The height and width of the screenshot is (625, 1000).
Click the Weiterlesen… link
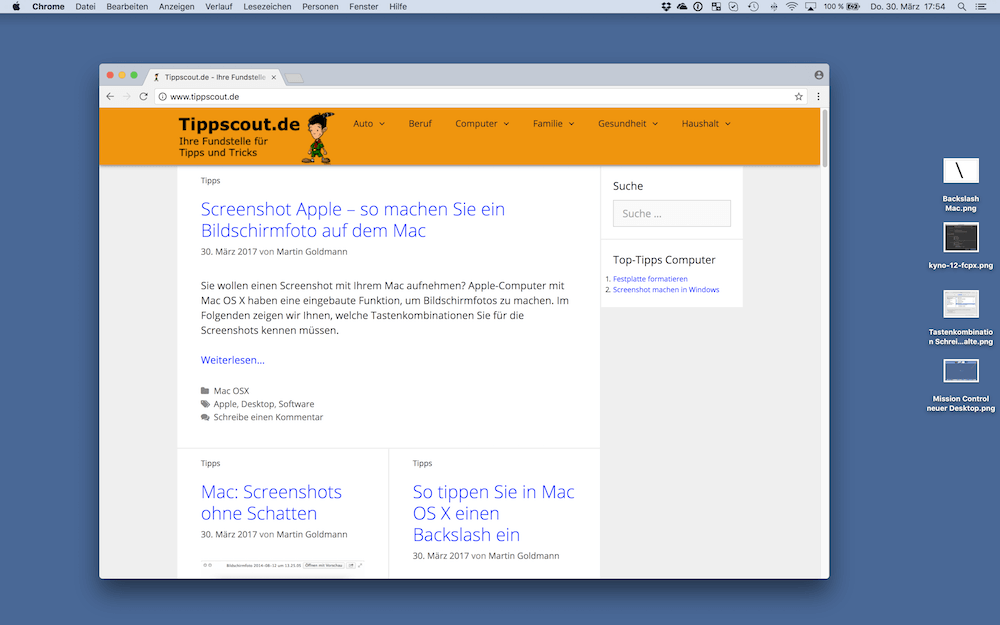pos(233,360)
